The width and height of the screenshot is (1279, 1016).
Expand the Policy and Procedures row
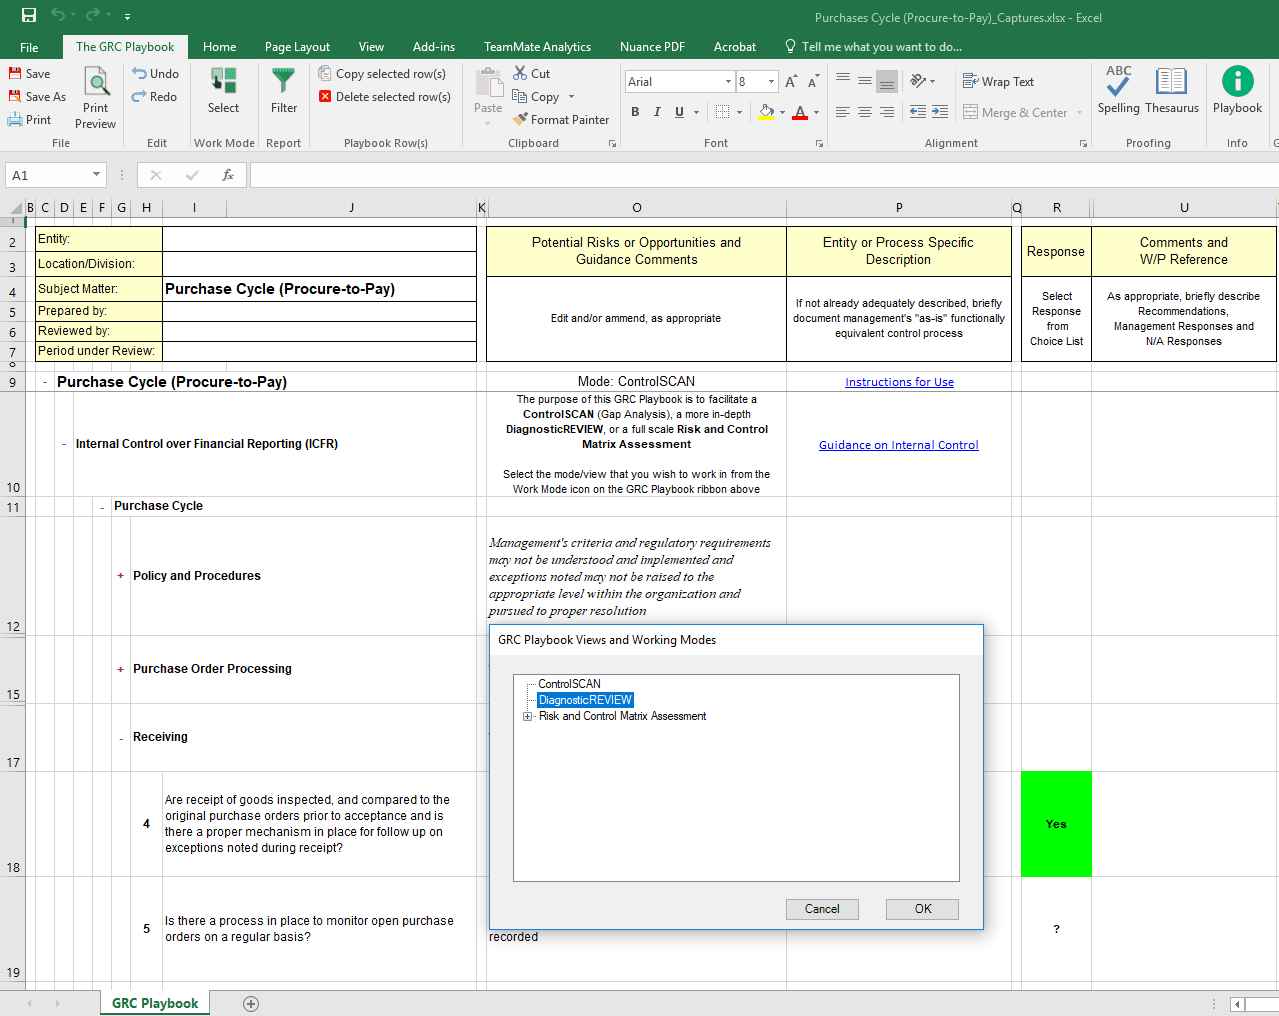click(x=120, y=575)
